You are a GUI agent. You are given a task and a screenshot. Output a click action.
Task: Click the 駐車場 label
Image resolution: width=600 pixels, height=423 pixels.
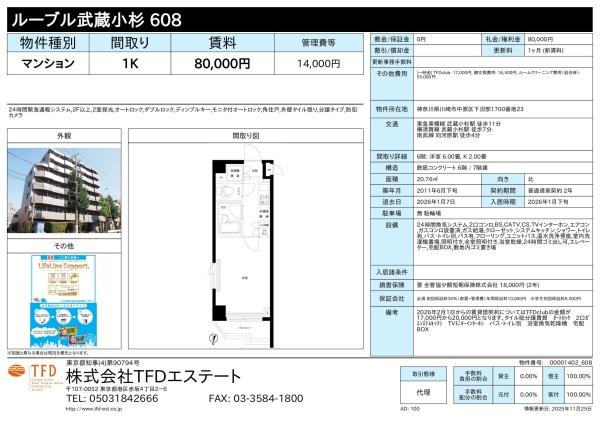392,213
